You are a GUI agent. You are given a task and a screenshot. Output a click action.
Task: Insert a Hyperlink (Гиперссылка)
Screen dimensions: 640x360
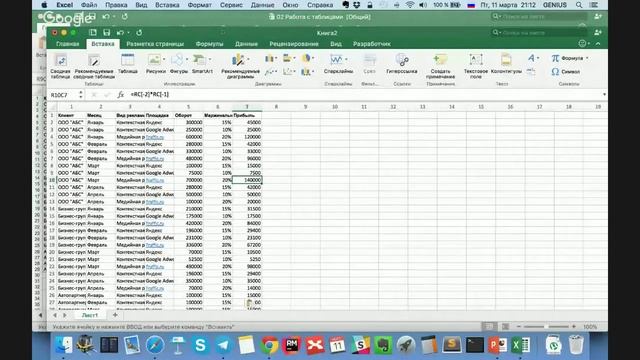pyautogui.click(x=402, y=64)
